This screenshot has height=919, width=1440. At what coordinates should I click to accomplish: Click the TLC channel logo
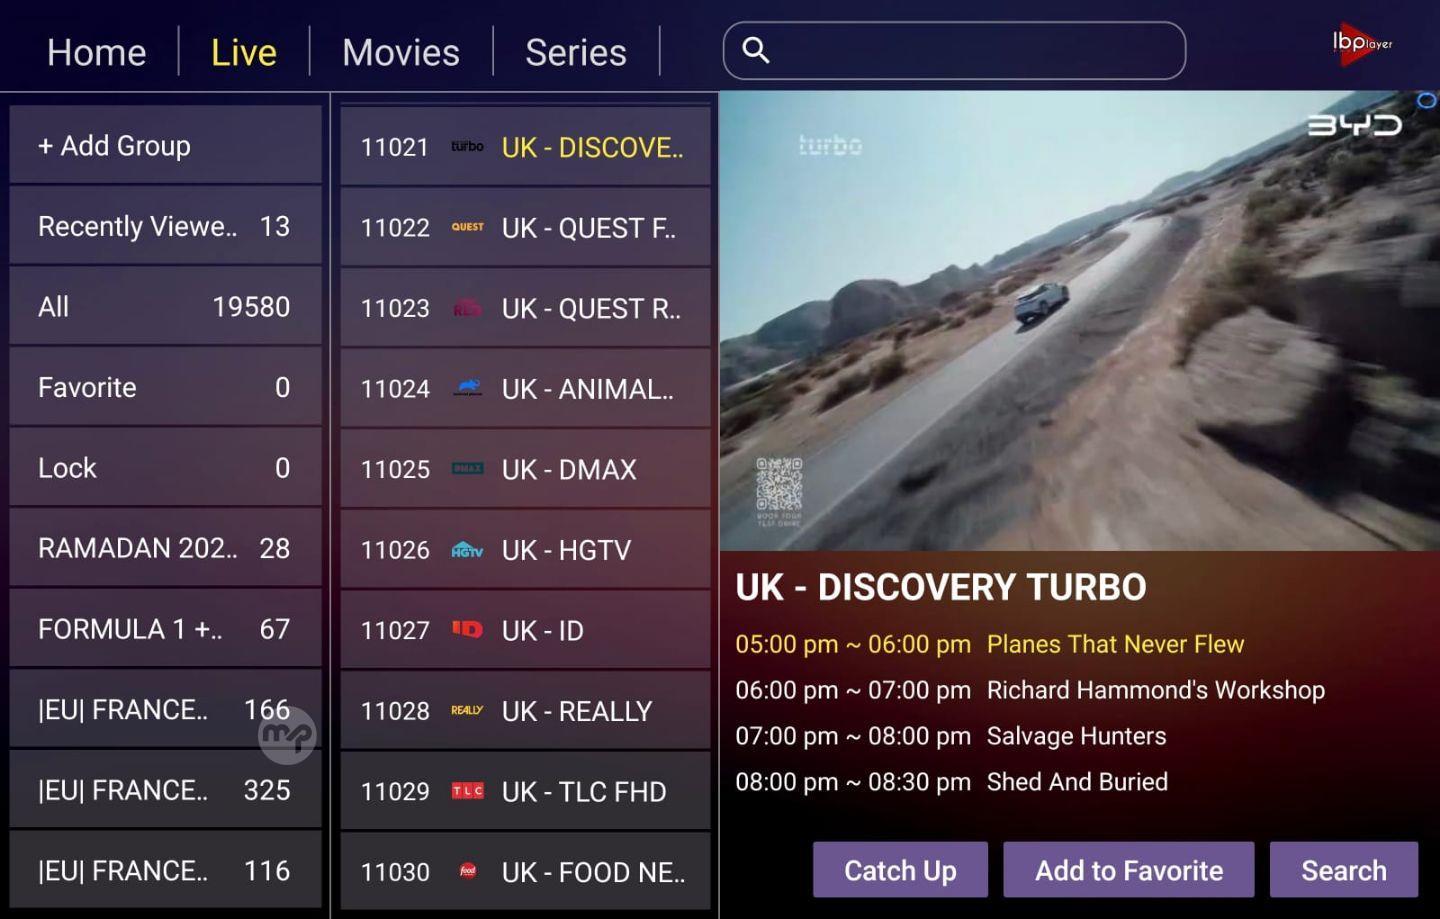467,791
